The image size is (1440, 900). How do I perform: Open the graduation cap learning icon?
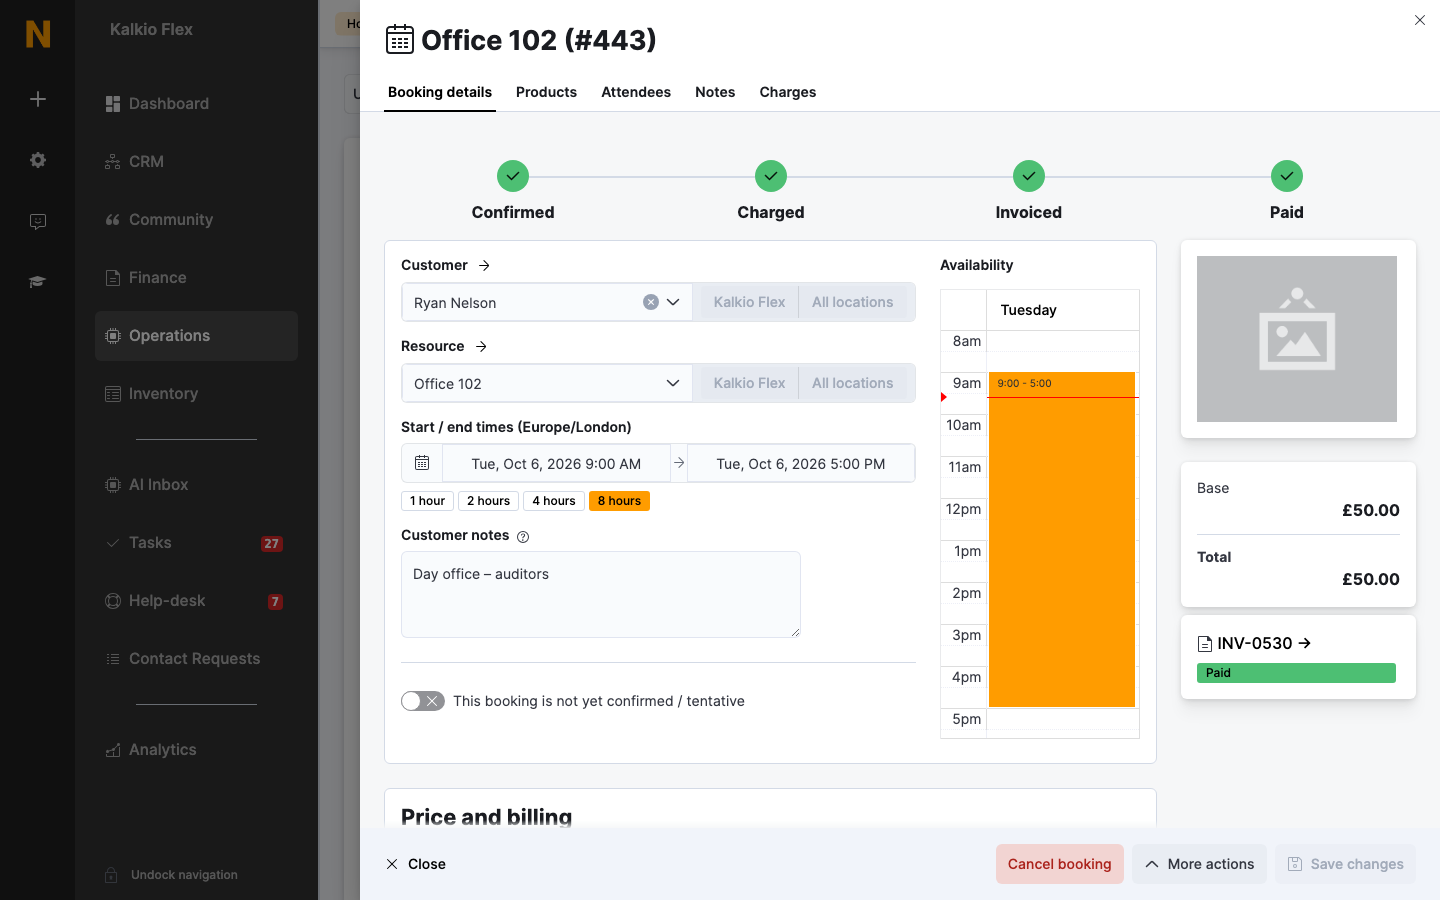tap(38, 282)
